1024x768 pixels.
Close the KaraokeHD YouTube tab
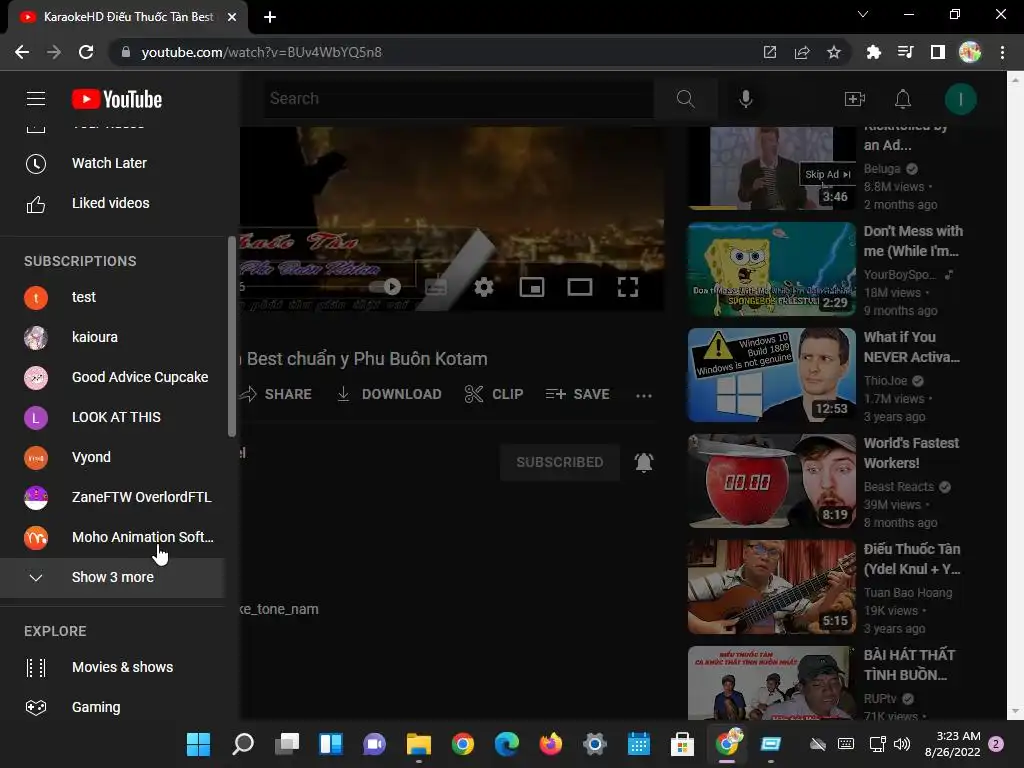coord(232,17)
